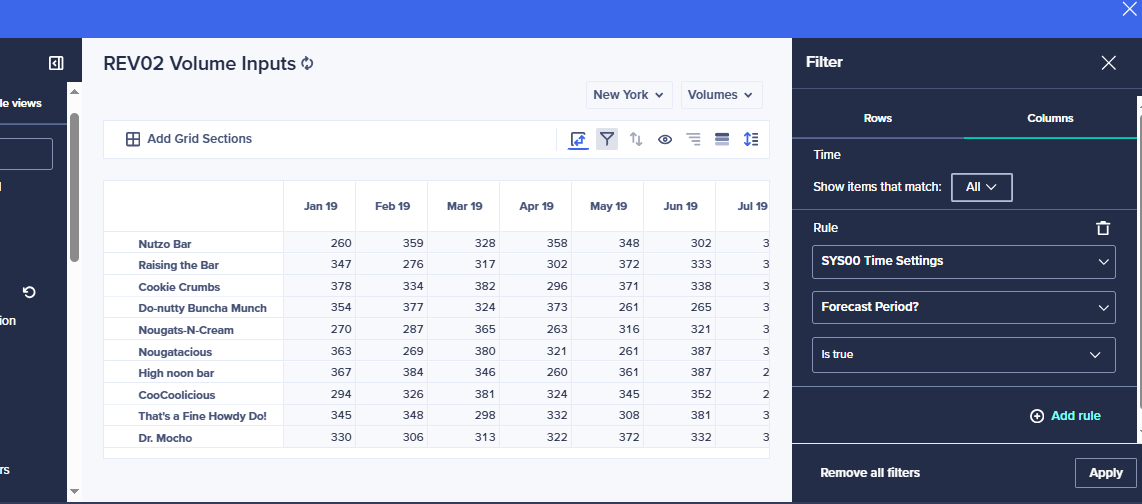Click the conditional formatting bars icon
1142x504 pixels.
coord(722,139)
